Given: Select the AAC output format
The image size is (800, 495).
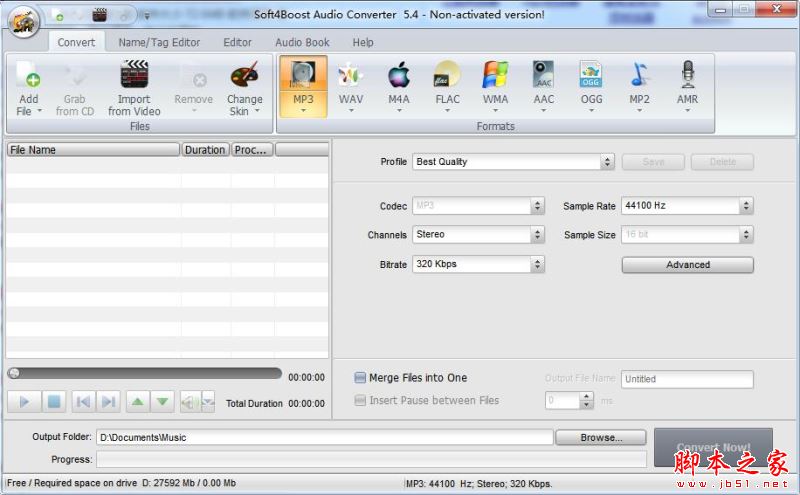Looking at the screenshot, I should point(543,86).
